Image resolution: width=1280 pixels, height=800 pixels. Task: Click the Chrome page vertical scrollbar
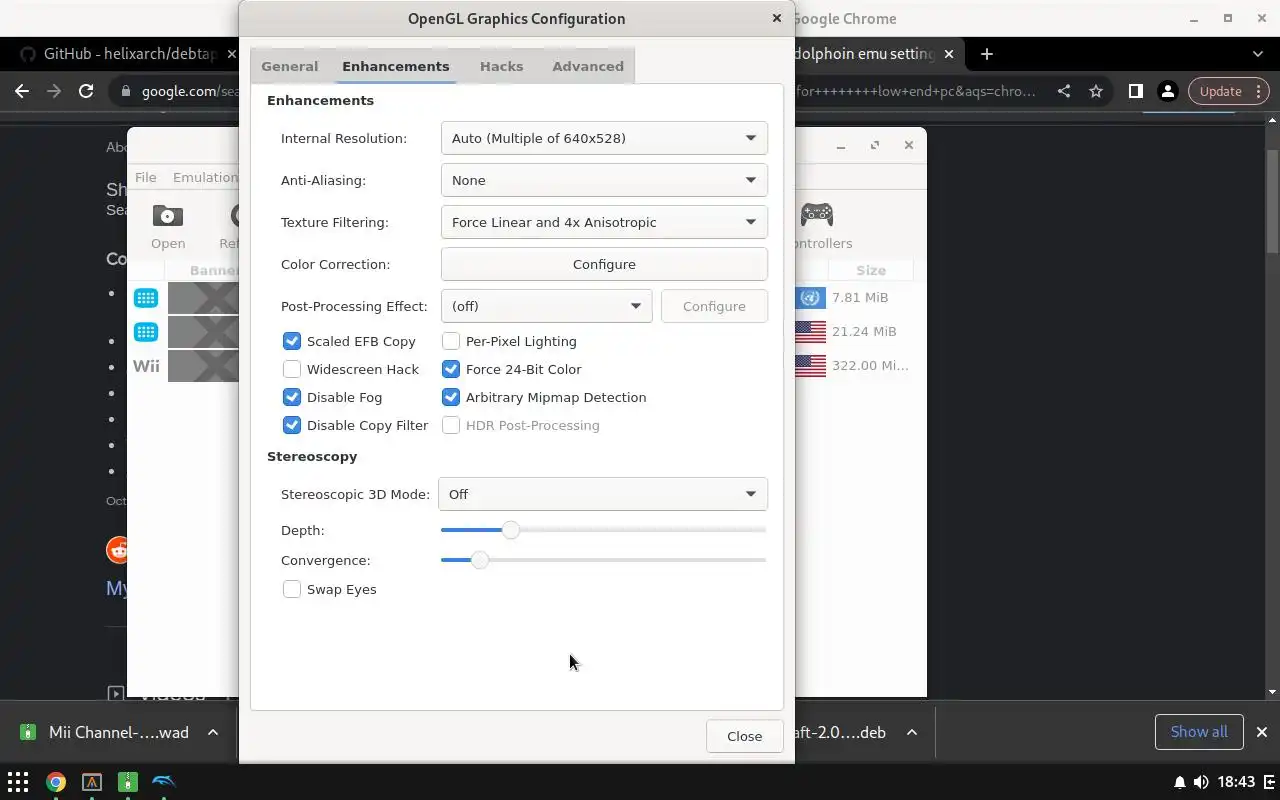(1272, 200)
